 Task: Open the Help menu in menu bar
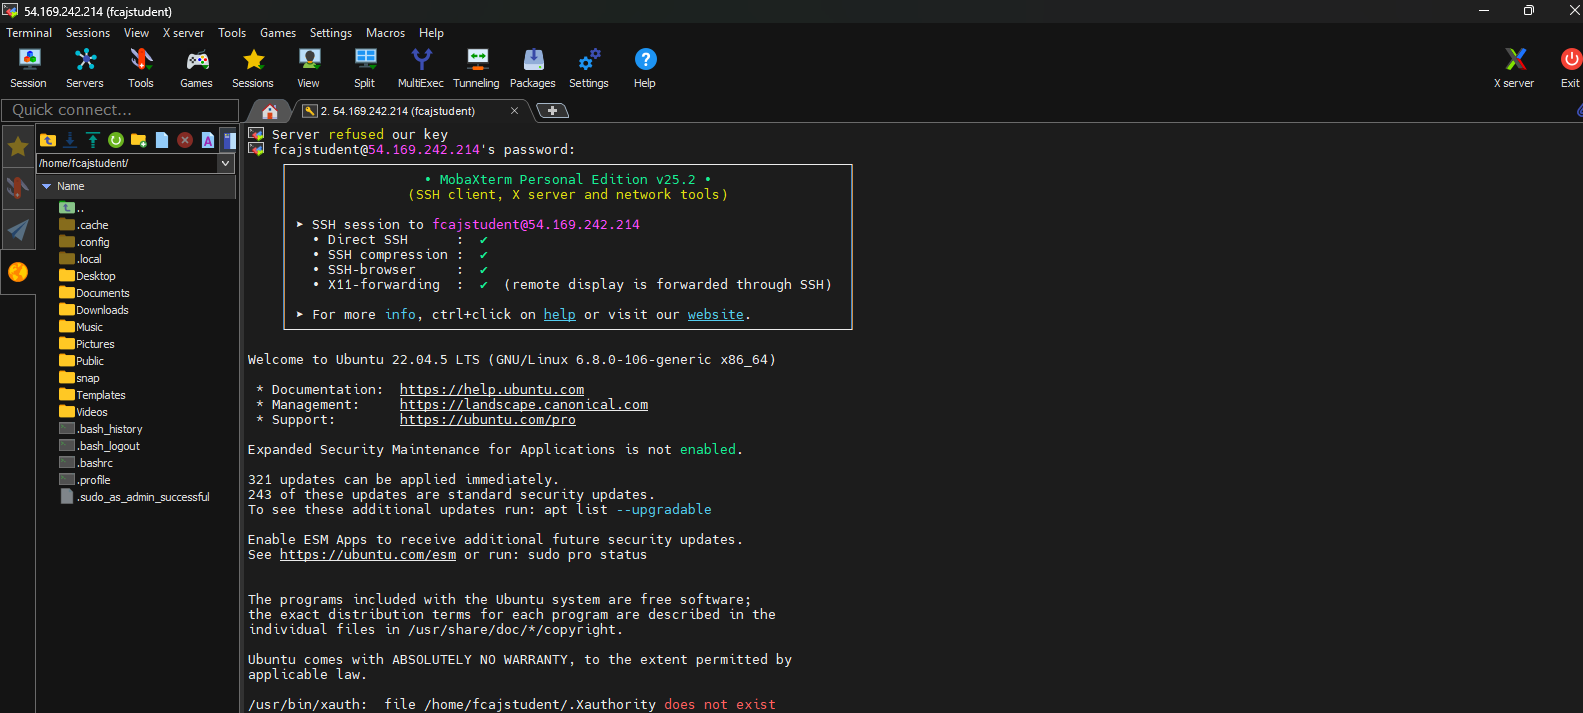(x=431, y=33)
